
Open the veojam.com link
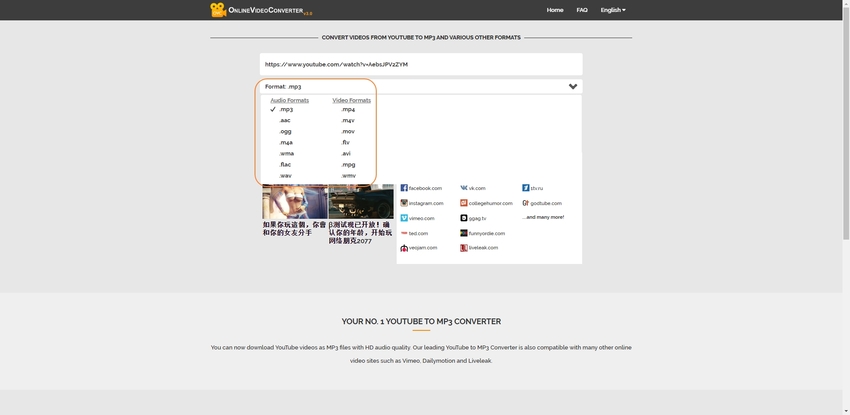(x=423, y=248)
